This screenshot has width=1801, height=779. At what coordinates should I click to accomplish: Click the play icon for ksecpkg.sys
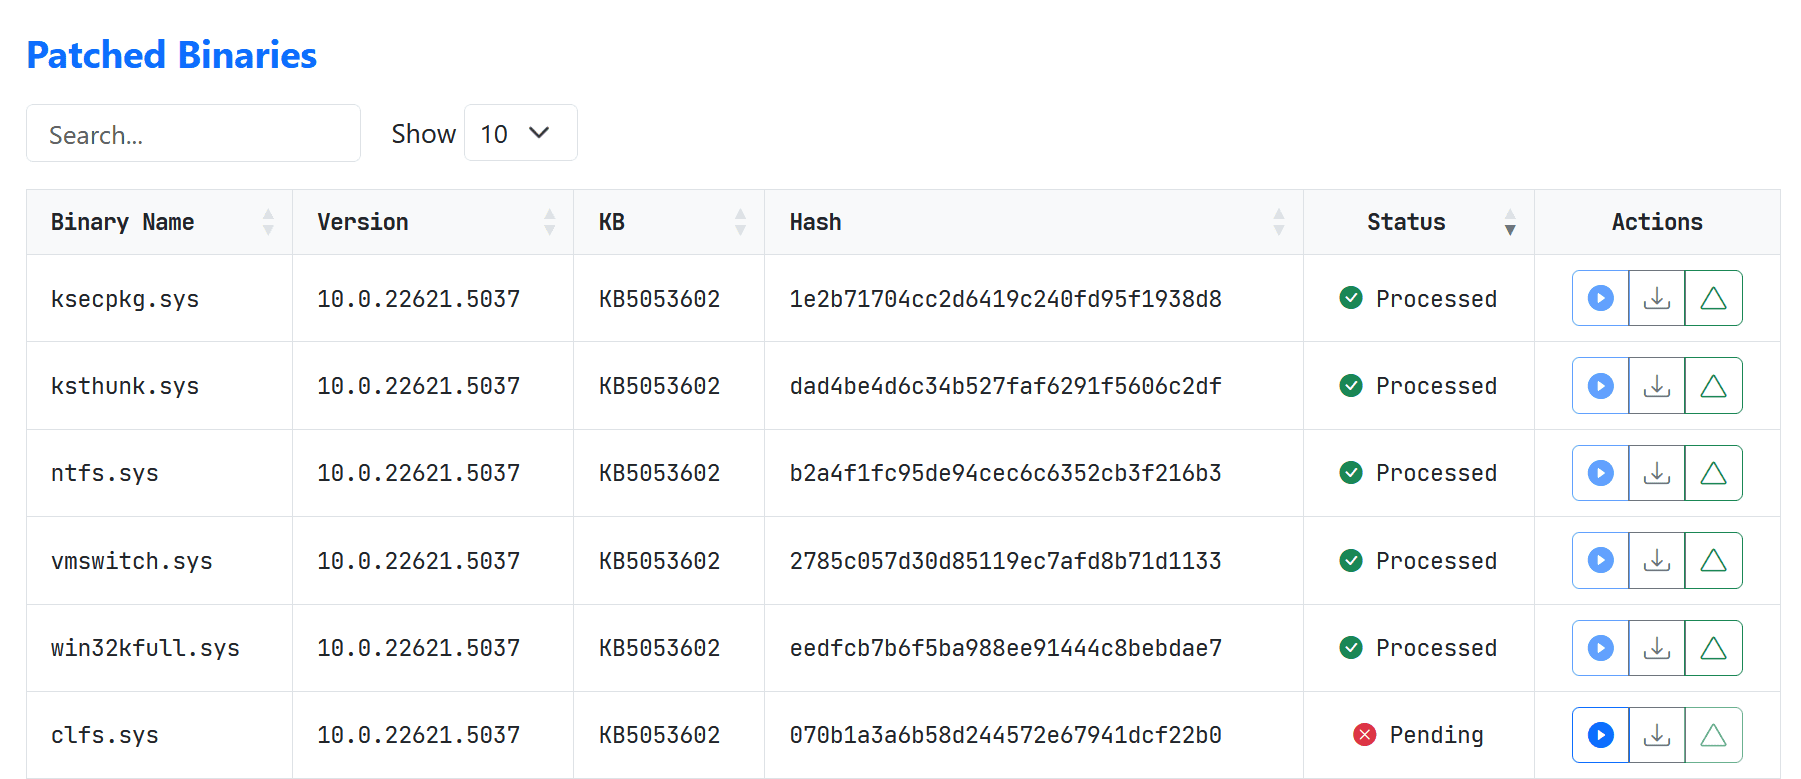click(1600, 298)
